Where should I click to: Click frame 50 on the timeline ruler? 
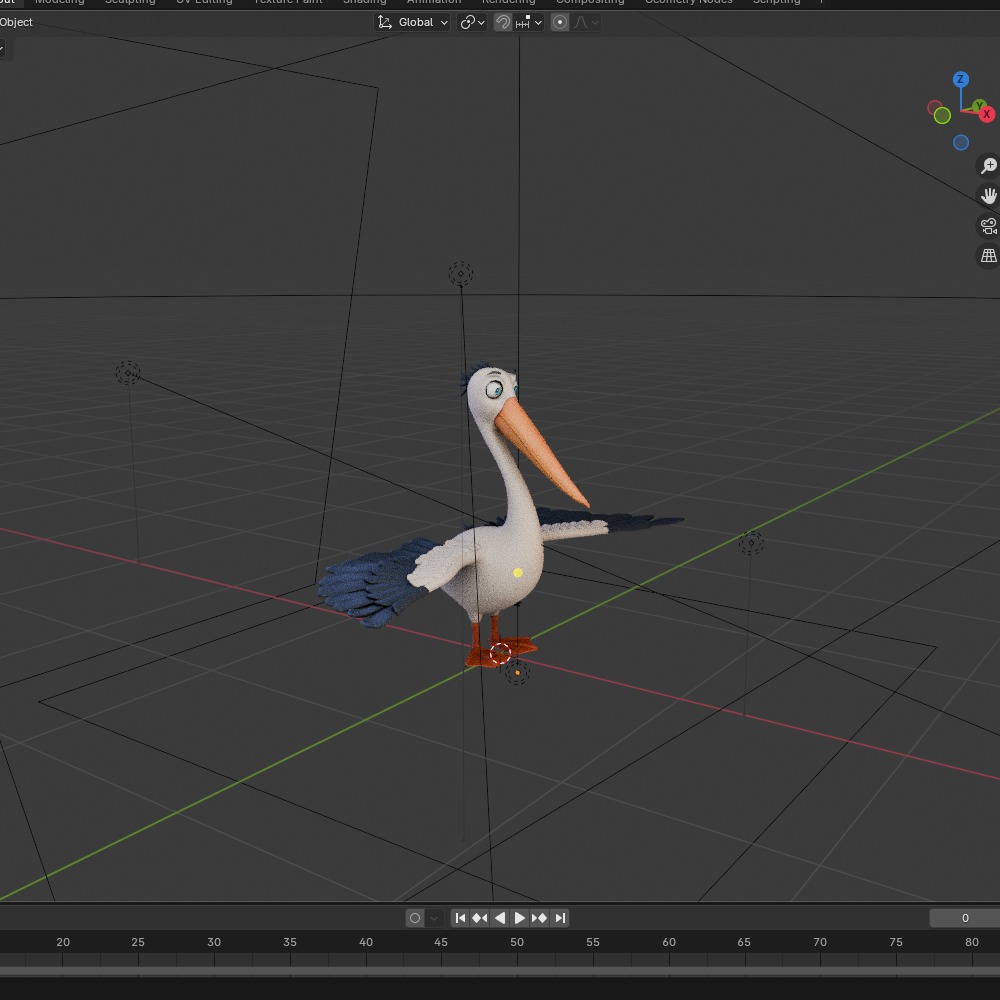click(517, 942)
